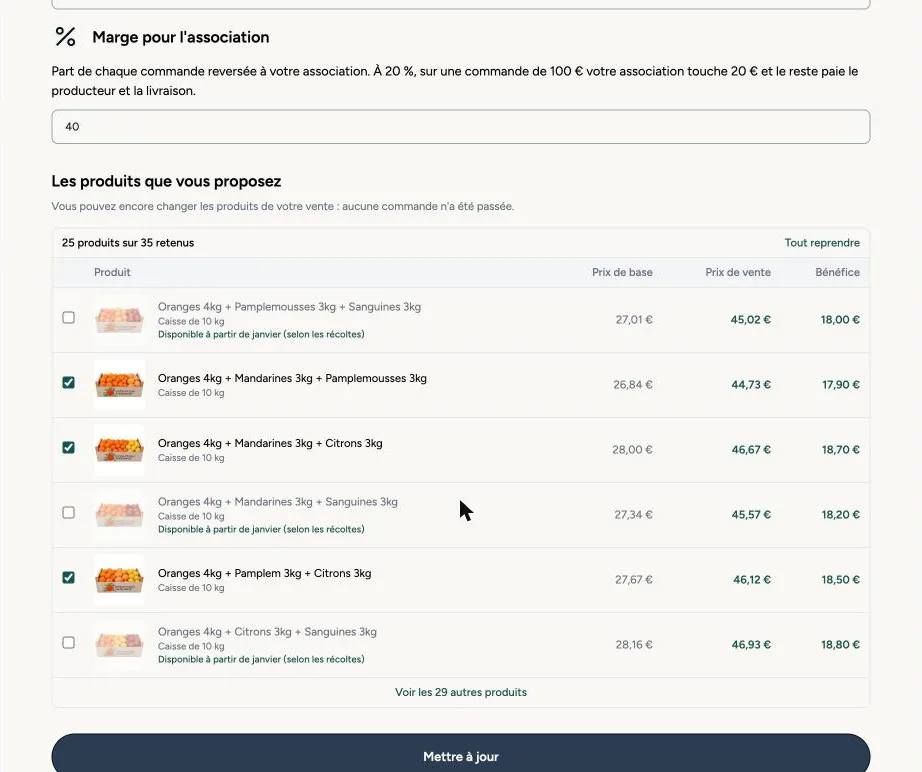Select the product name Oranges 4kg + Pamplem 3kg + Citrons 3kg
This screenshot has height=772, width=922.
click(x=265, y=573)
